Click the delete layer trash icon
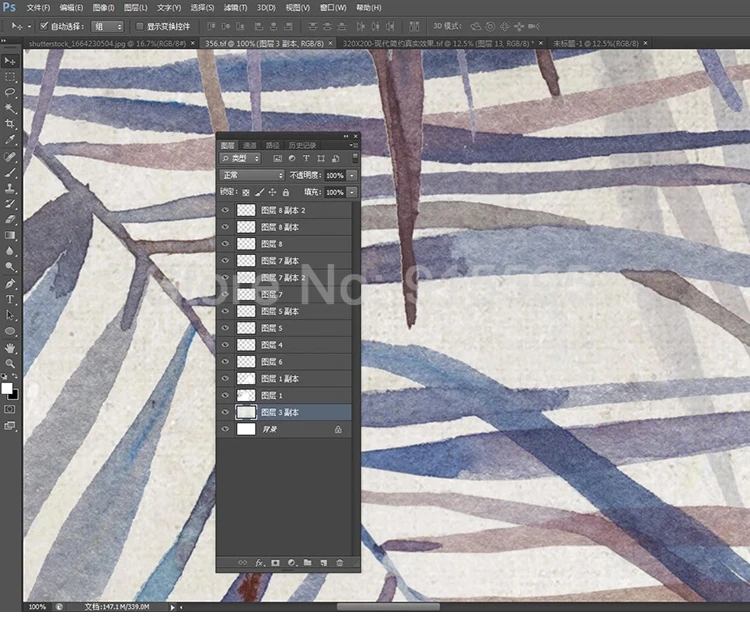Viewport: 750px width, 622px height. pos(339,563)
